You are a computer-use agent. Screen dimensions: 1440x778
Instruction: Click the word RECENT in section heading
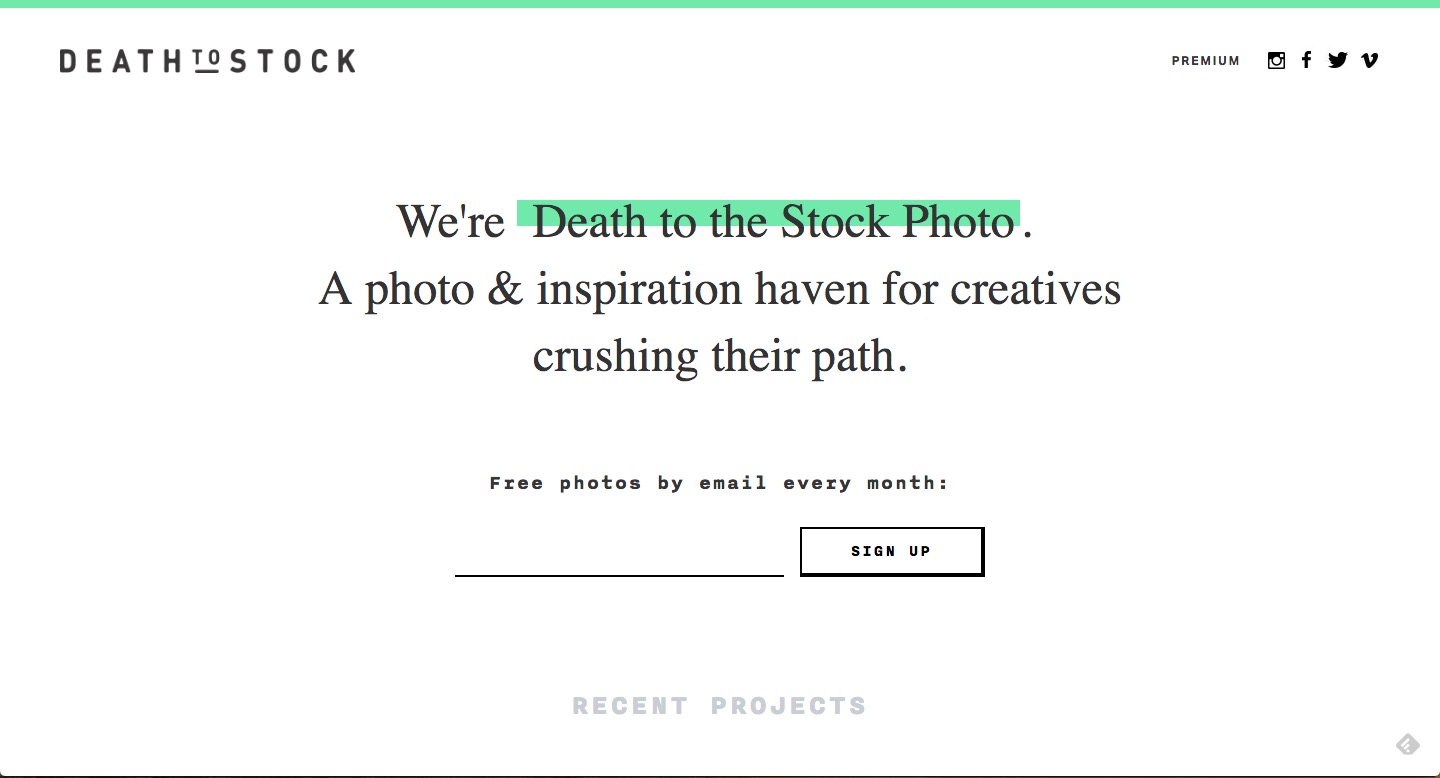click(x=630, y=706)
